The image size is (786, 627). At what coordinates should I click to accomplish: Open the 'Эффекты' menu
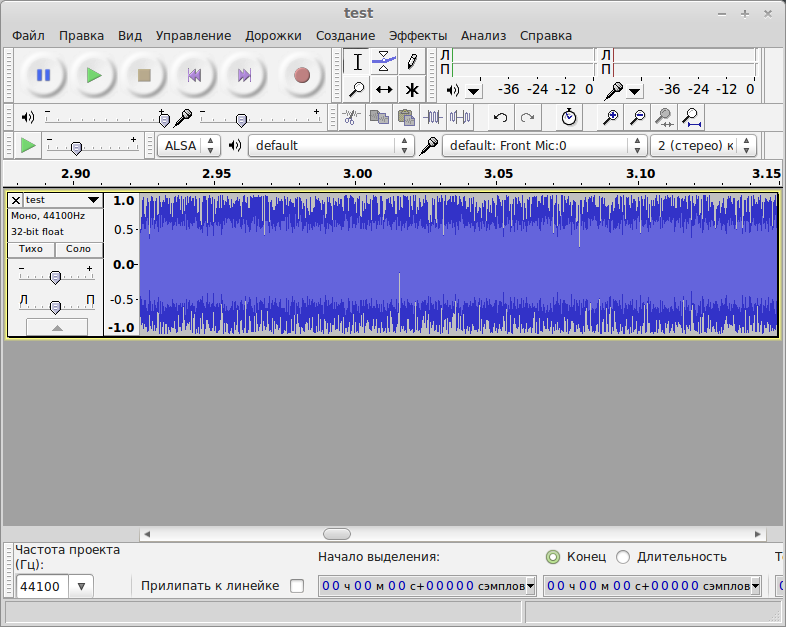coord(418,35)
